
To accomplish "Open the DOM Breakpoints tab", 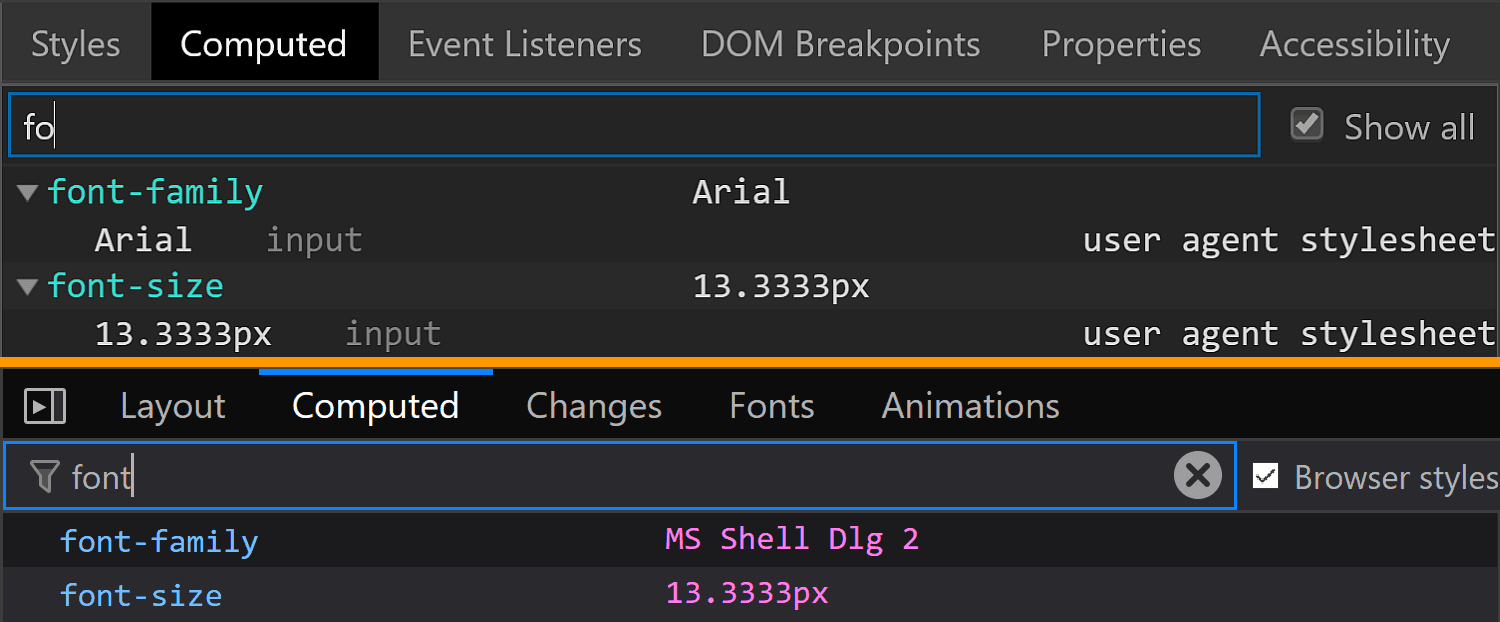I will (841, 44).
